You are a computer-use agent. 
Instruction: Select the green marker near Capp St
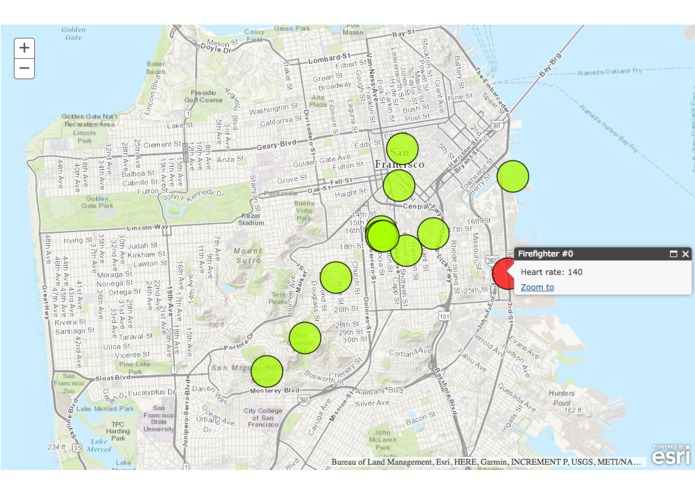408,251
